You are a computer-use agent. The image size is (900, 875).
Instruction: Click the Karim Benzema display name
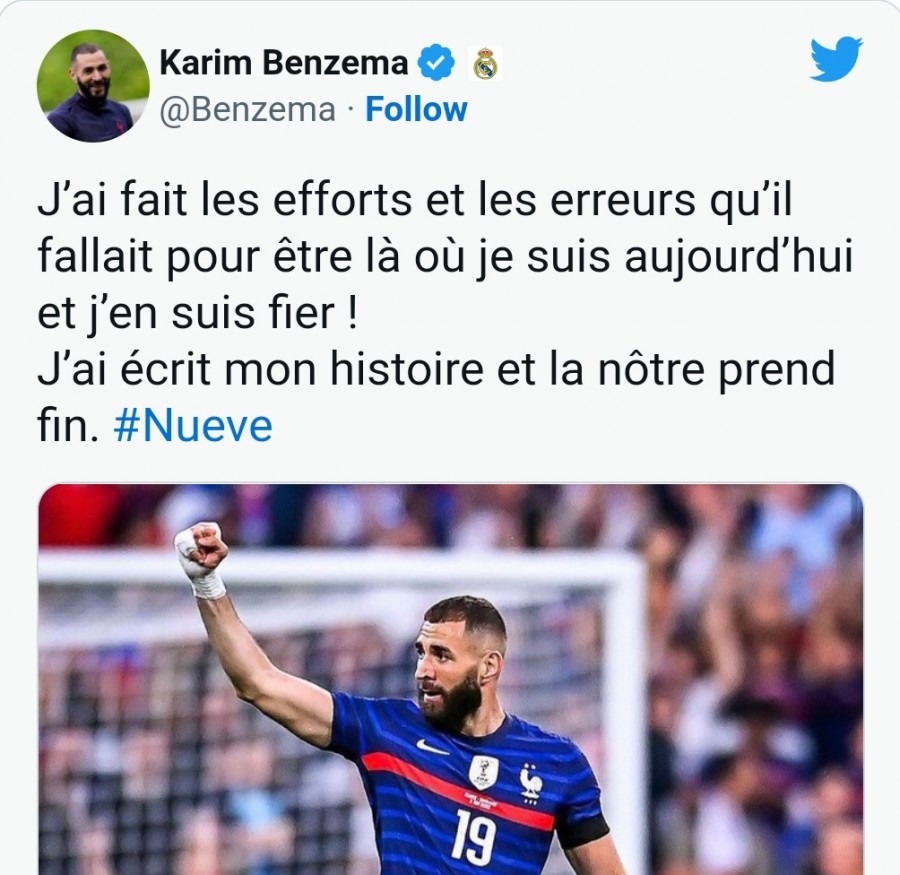point(284,62)
